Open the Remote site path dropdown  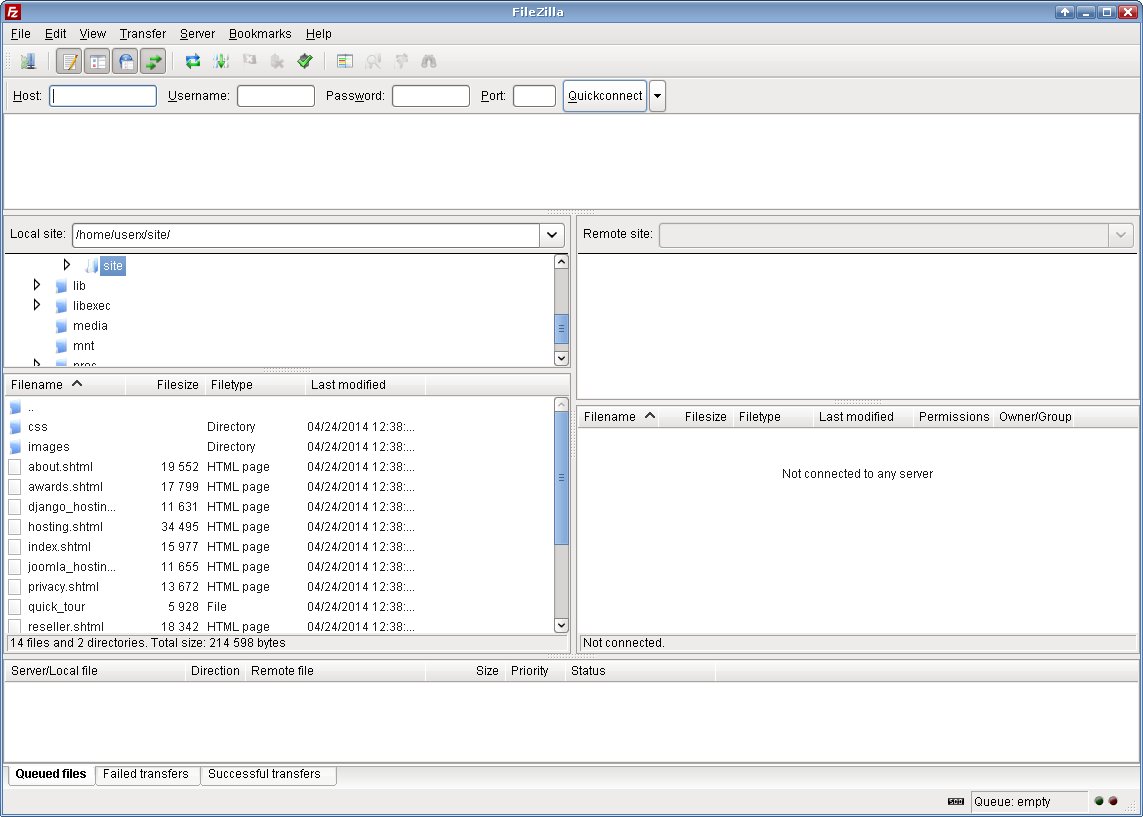(1121, 235)
